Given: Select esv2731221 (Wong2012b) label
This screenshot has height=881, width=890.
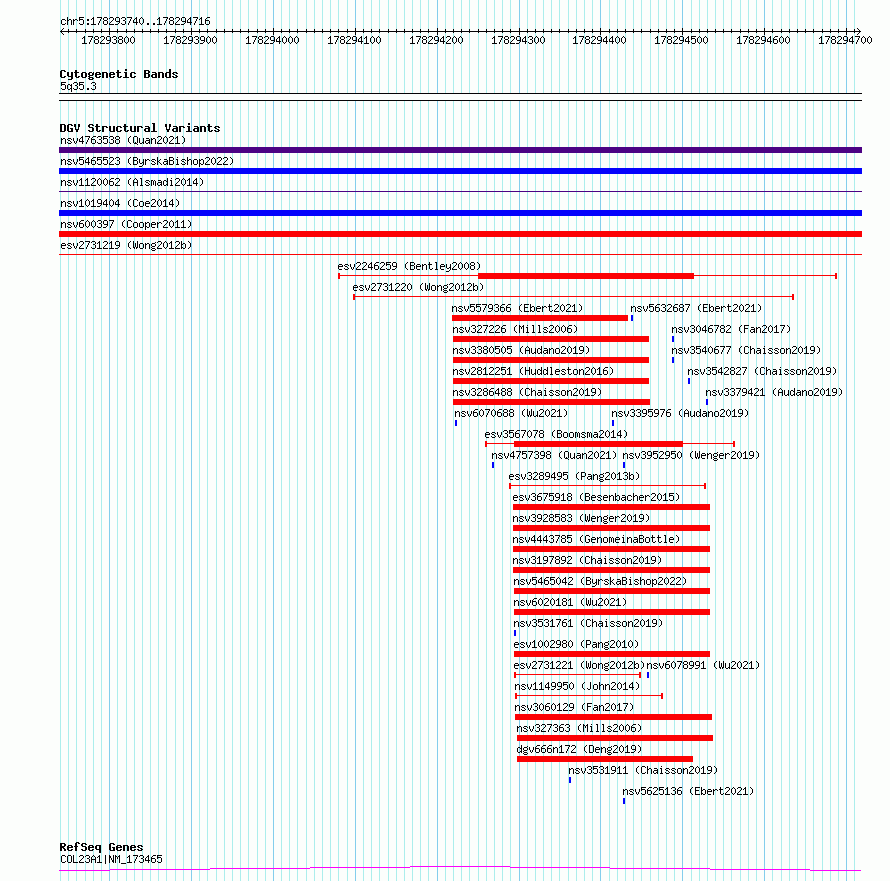Looking at the screenshot, I should pos(579,665).
